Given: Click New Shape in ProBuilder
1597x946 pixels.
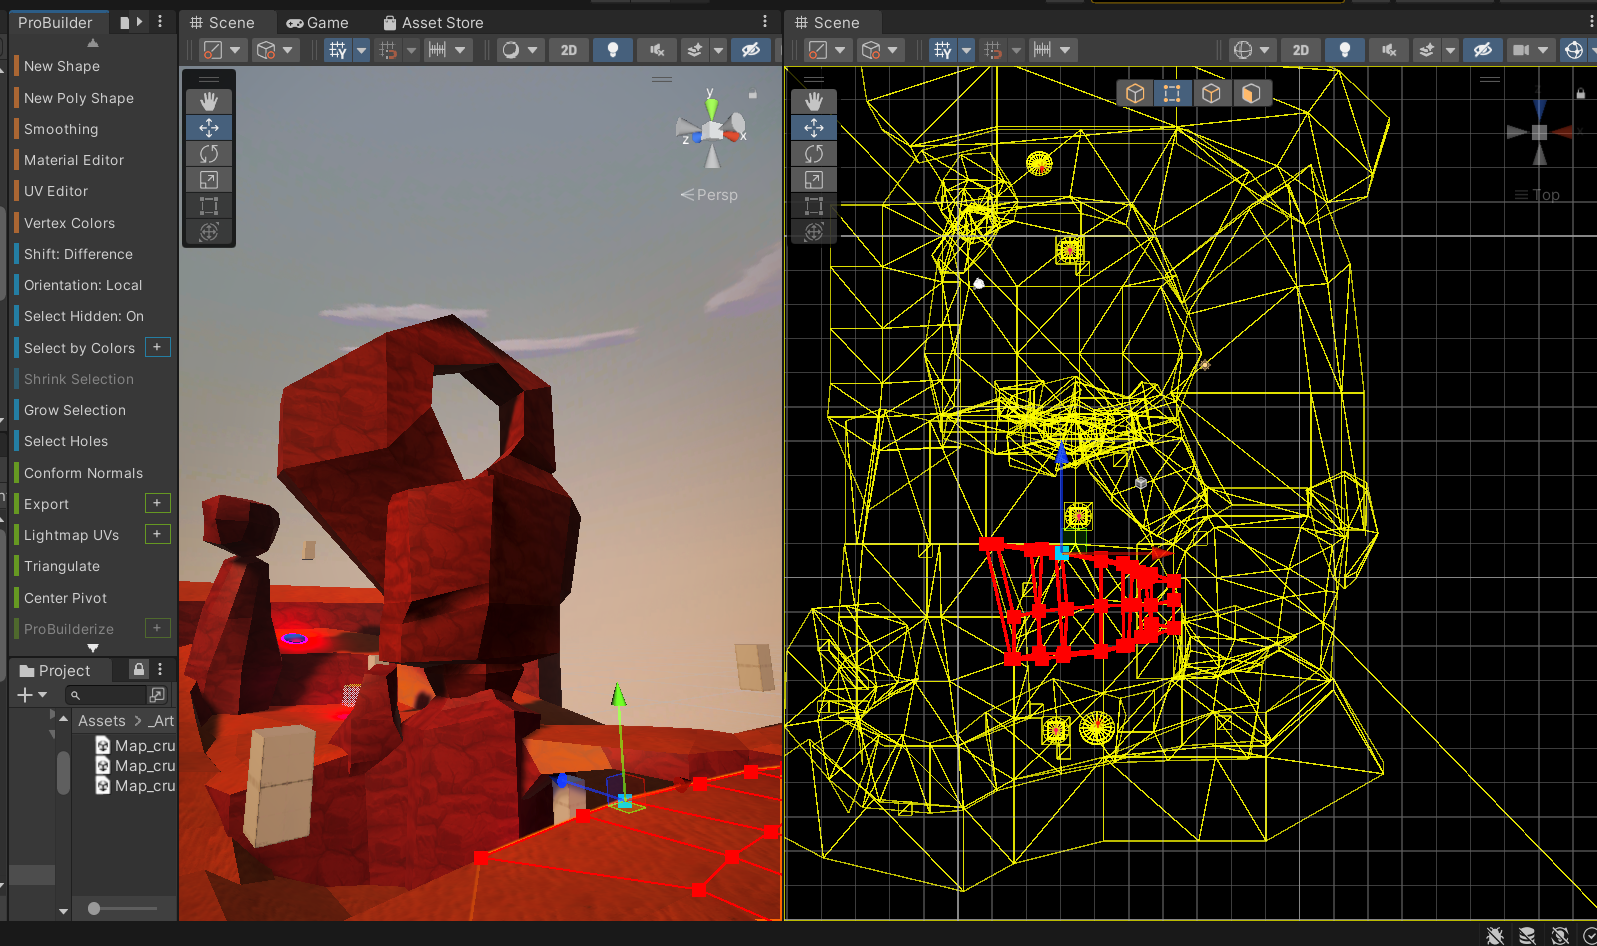Looking at the screenshot, I should click(x=62, y=66).
